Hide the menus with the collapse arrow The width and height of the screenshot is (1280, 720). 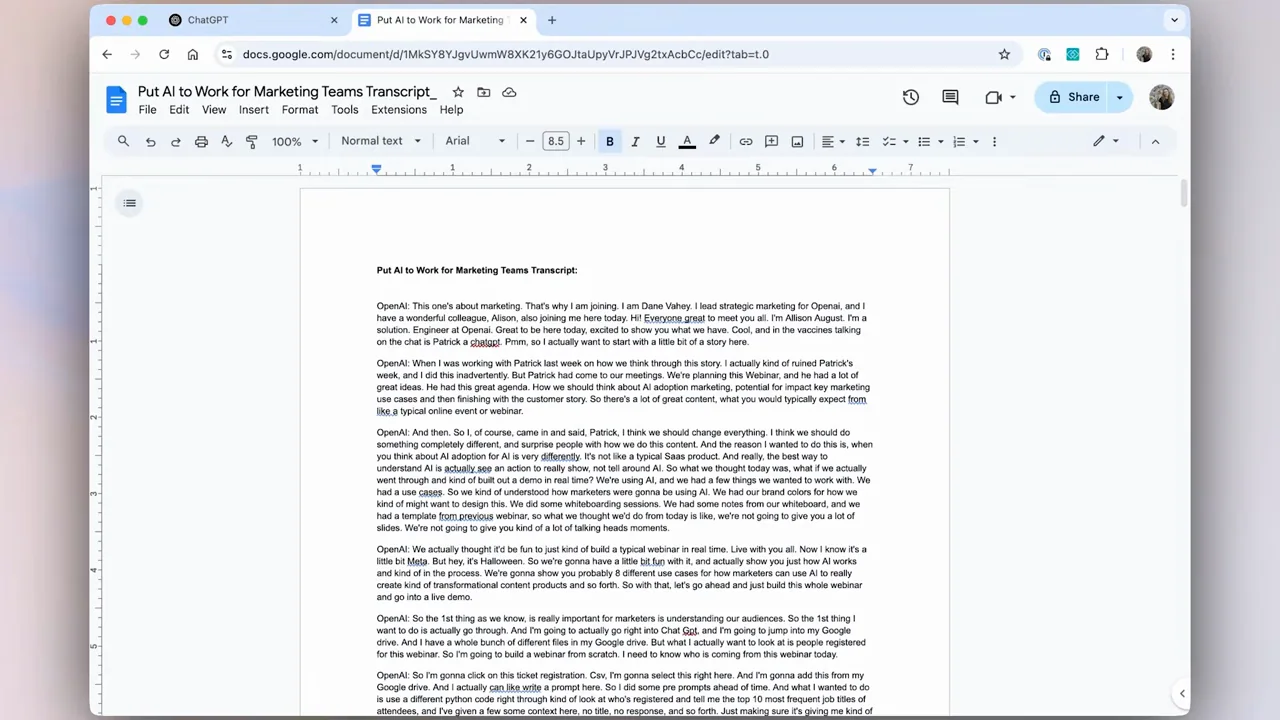[x=1155, y=142]
